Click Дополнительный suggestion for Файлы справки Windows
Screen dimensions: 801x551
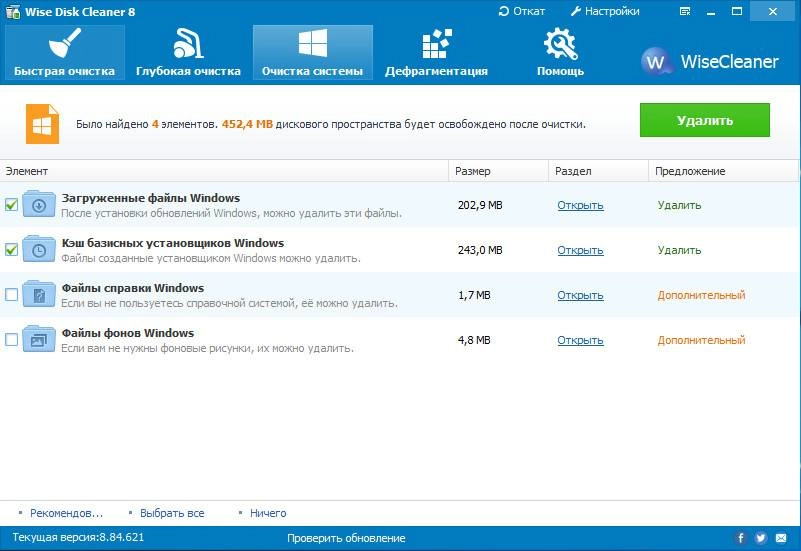click(x=701, y=295)
